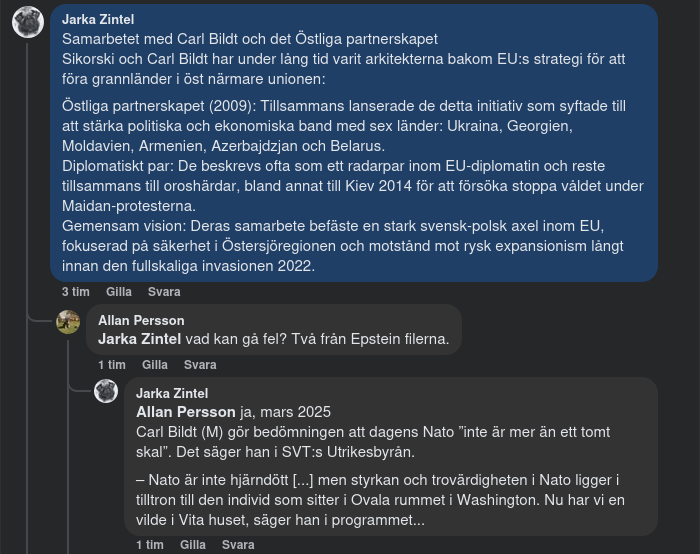
Task: Click Jarka Zintel author name on nested reply
Action: 172,393
